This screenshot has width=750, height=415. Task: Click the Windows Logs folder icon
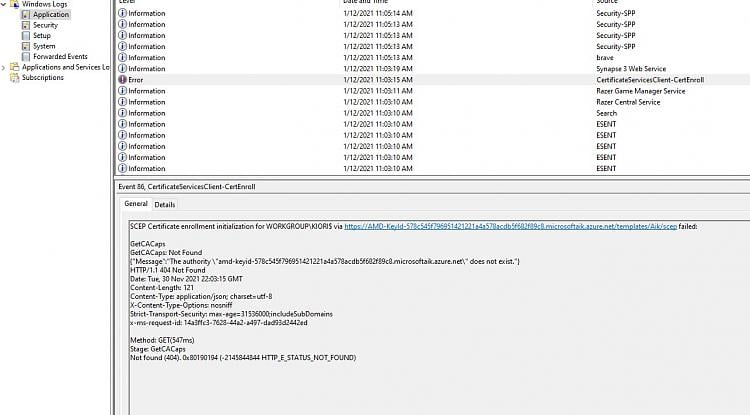tap(15, 4)
